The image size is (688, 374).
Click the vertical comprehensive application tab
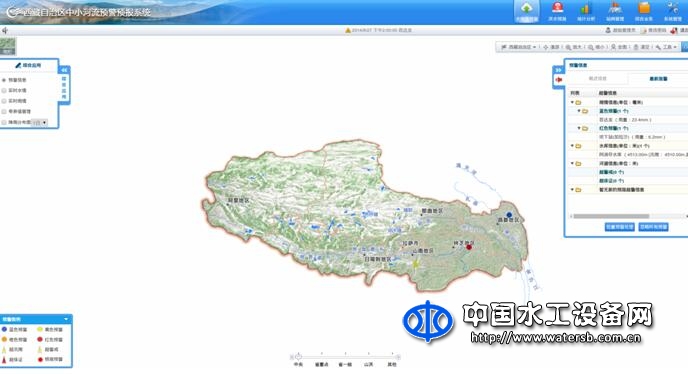64,88
